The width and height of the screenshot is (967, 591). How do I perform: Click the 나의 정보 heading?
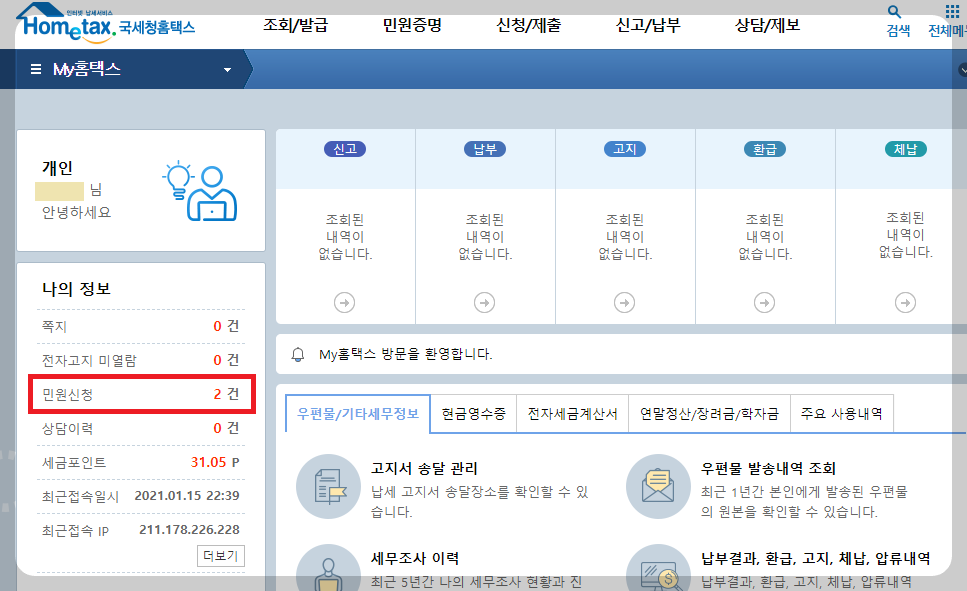[76, 289]
